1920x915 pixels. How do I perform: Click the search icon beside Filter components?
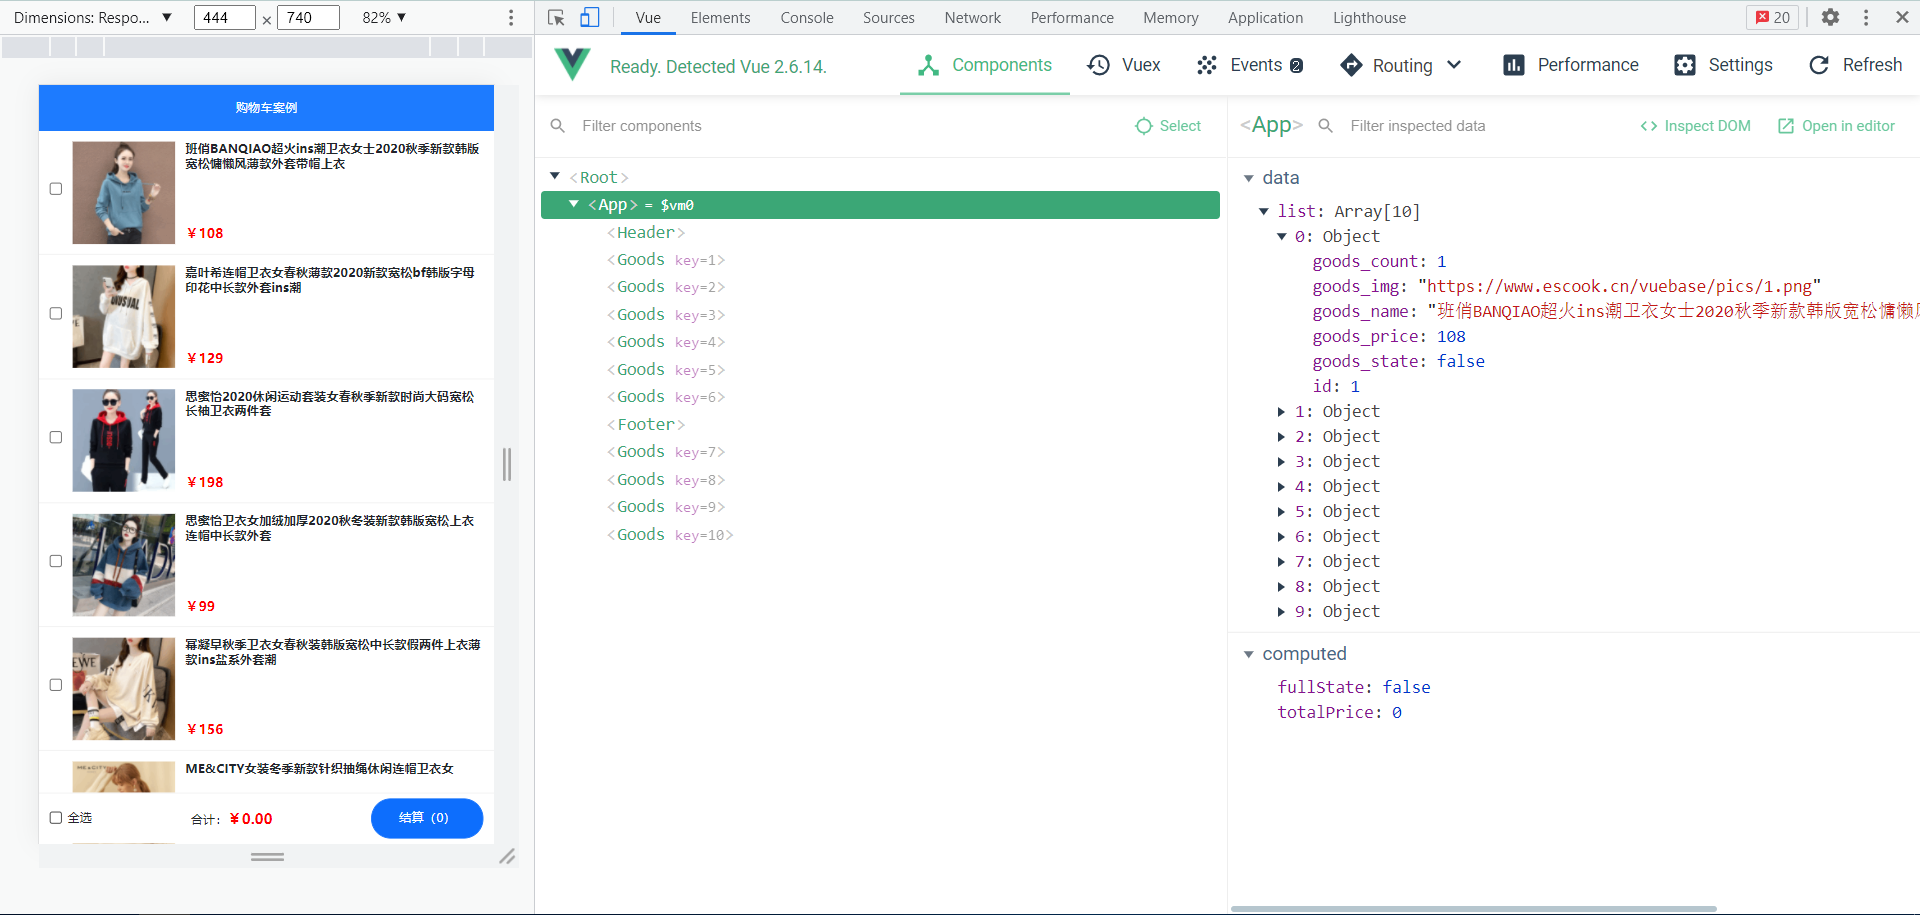[558, 126]
